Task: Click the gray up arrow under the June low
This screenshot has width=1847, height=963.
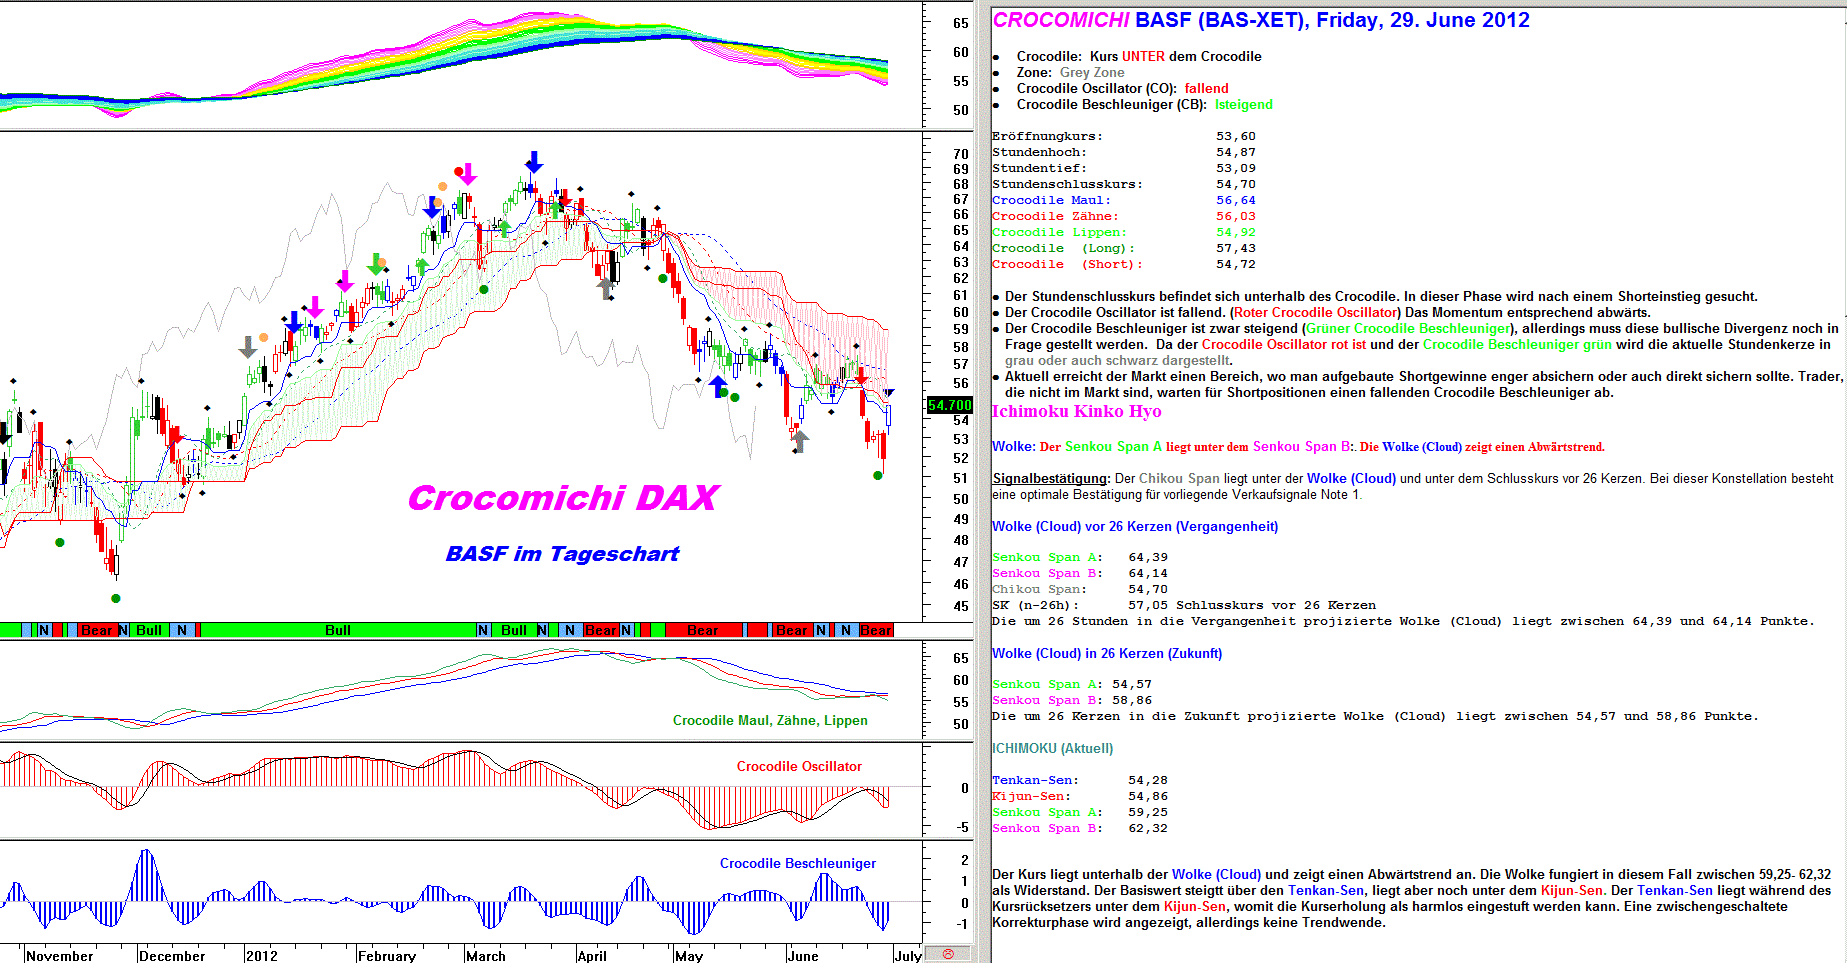Action: (x=799, y=440)
